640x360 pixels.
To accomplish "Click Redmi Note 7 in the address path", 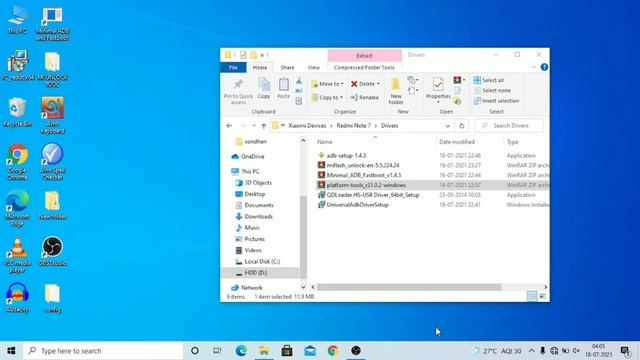I will pyautogui.click(x=353, y=126).
